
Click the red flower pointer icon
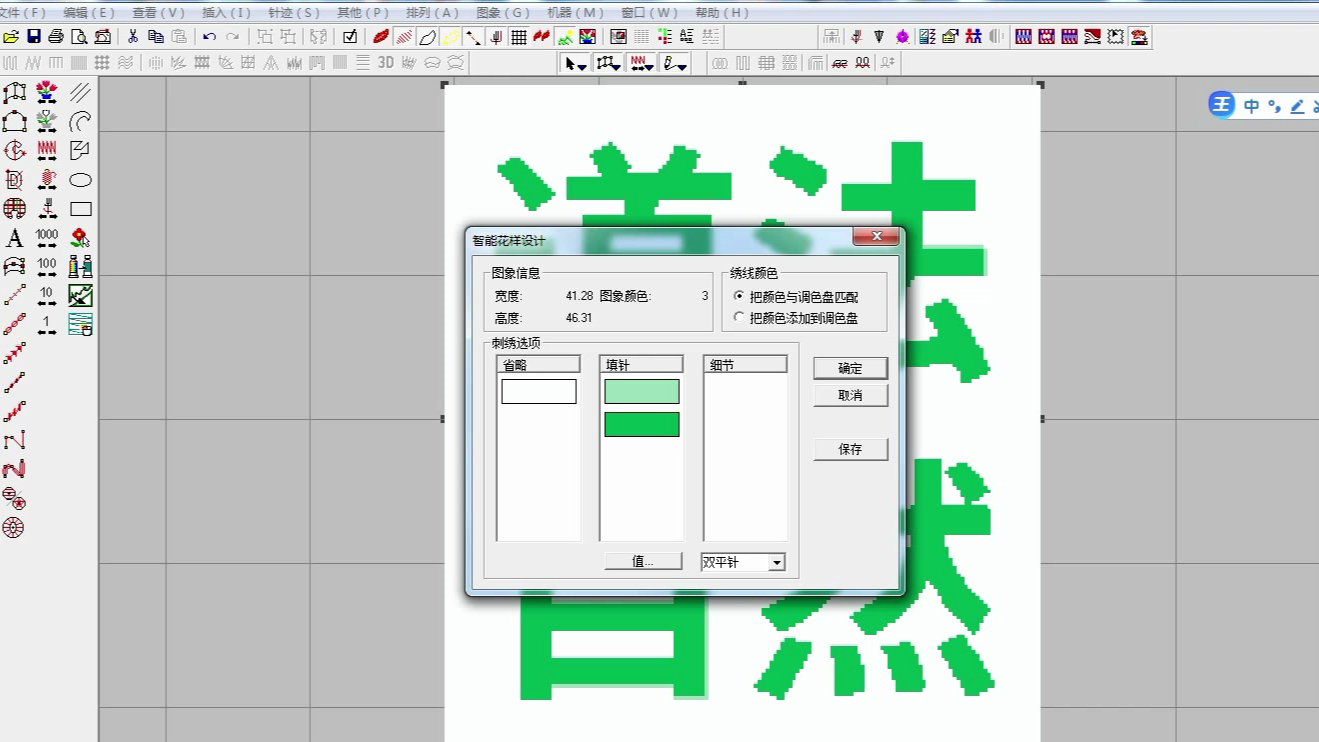click(81, 238)
